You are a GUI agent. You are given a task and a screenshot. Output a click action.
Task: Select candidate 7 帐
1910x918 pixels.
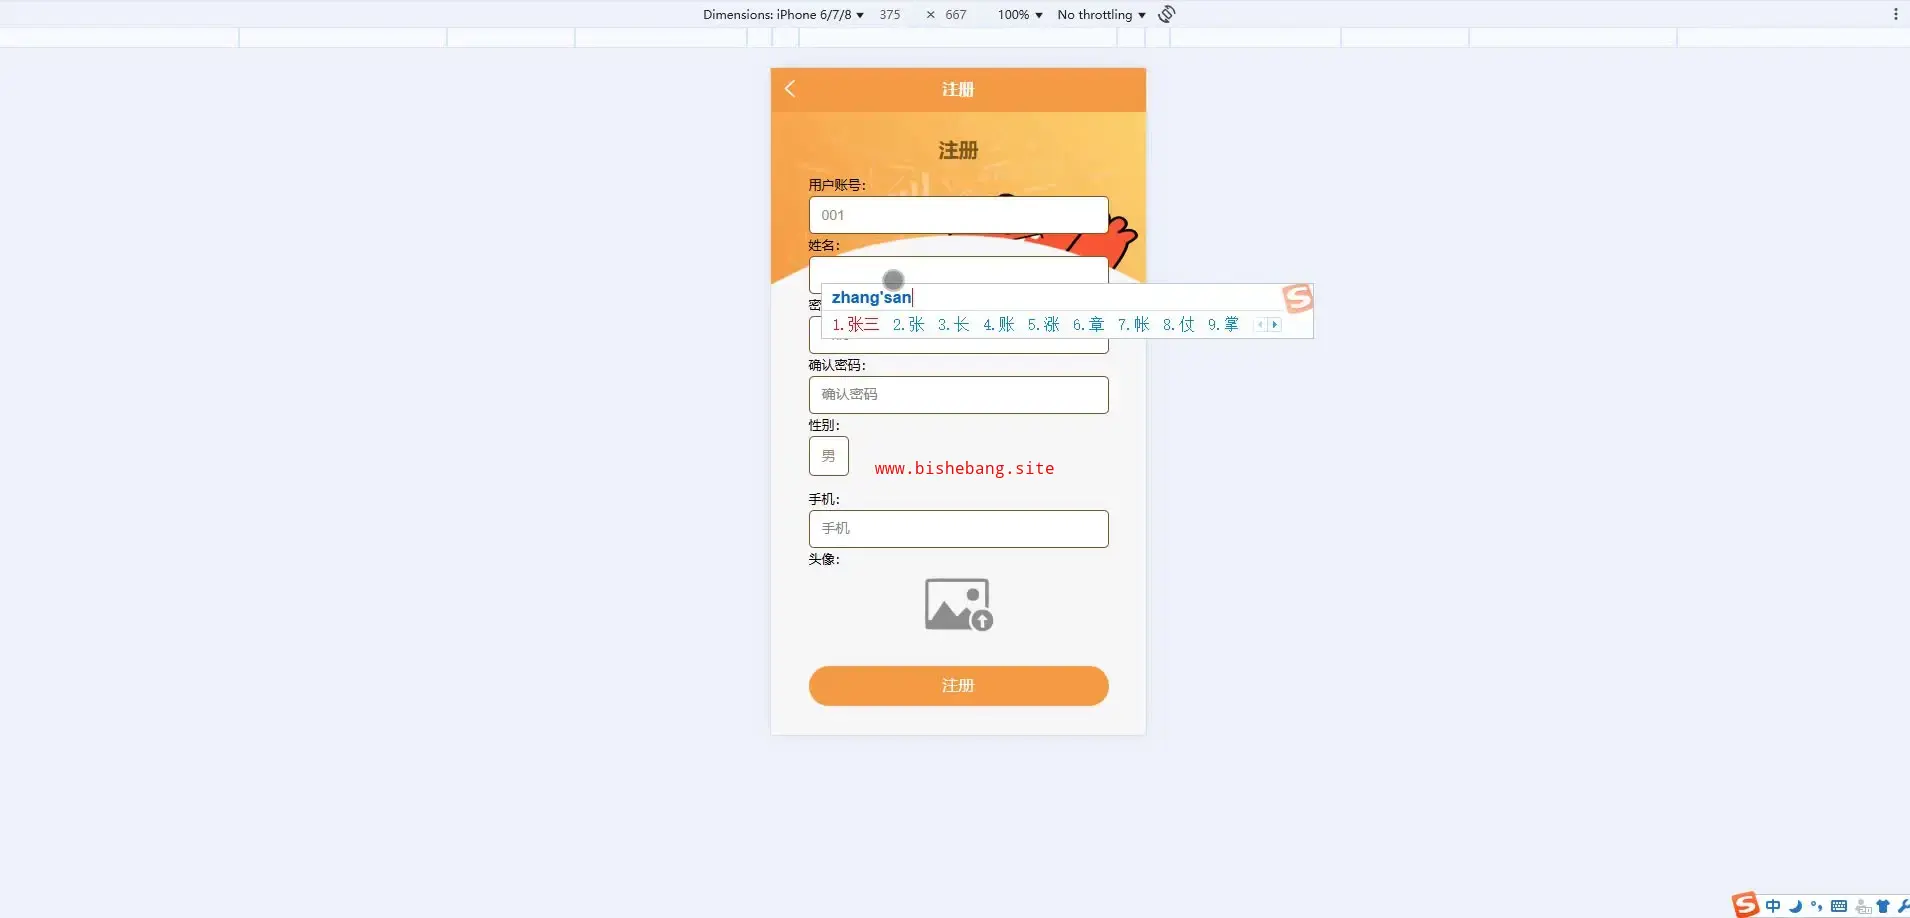(1134, 325)
